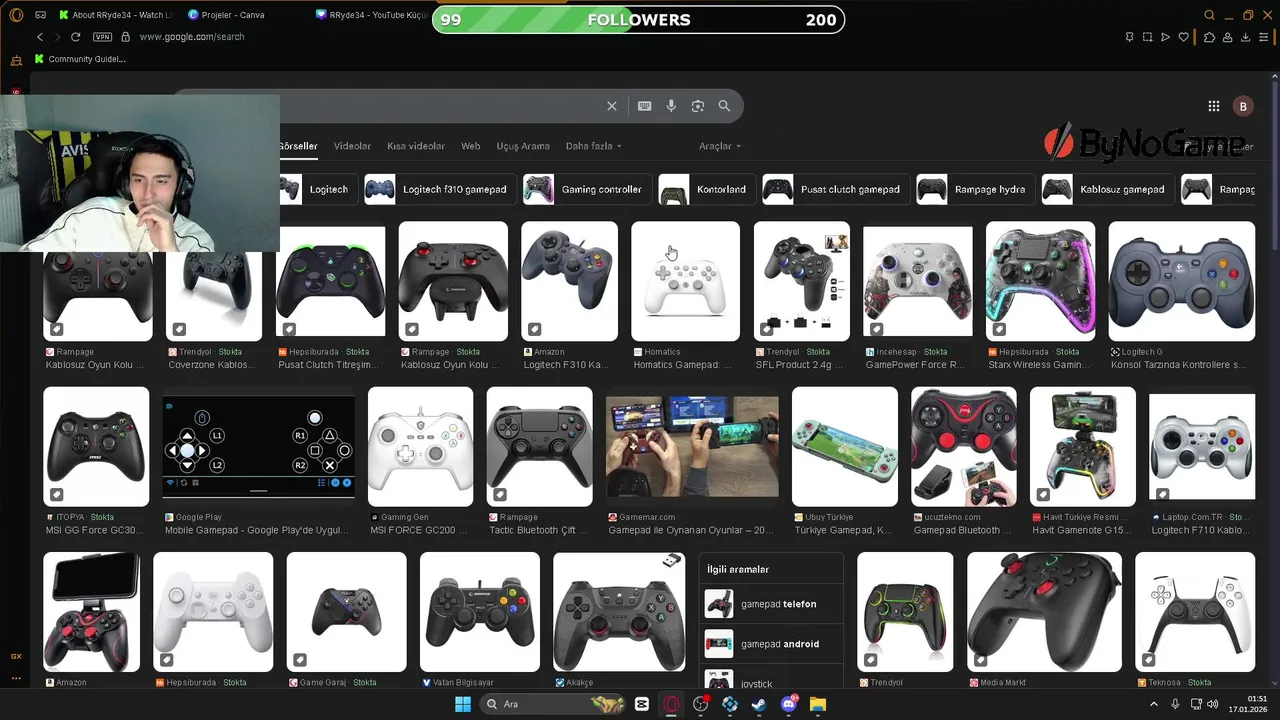Open Steam from the taskbar

pos(759,704)
